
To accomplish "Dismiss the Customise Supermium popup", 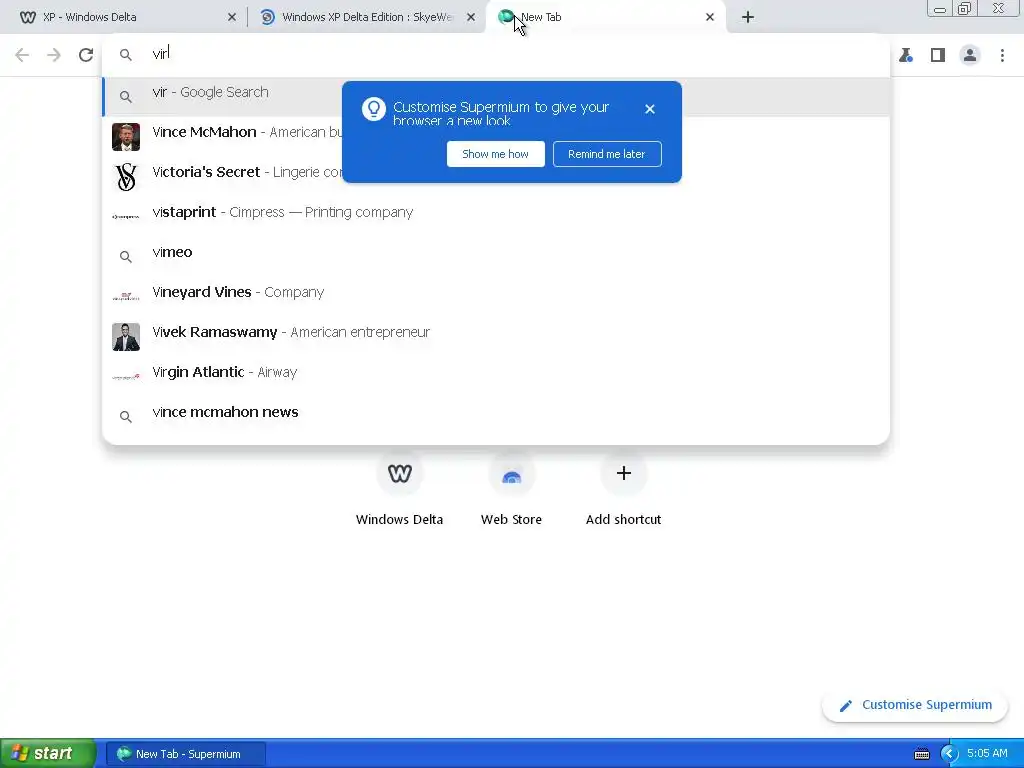I will (649, 109).
